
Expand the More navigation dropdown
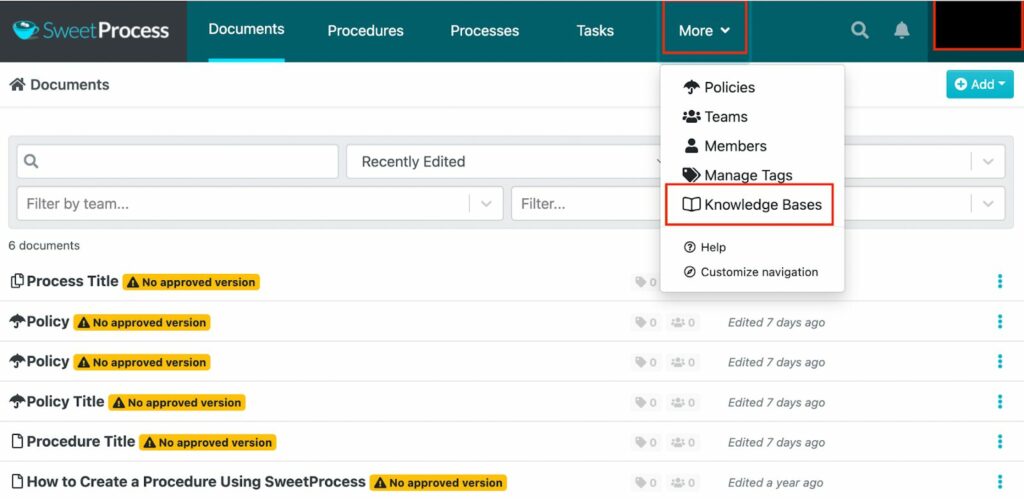pos(704,31)
